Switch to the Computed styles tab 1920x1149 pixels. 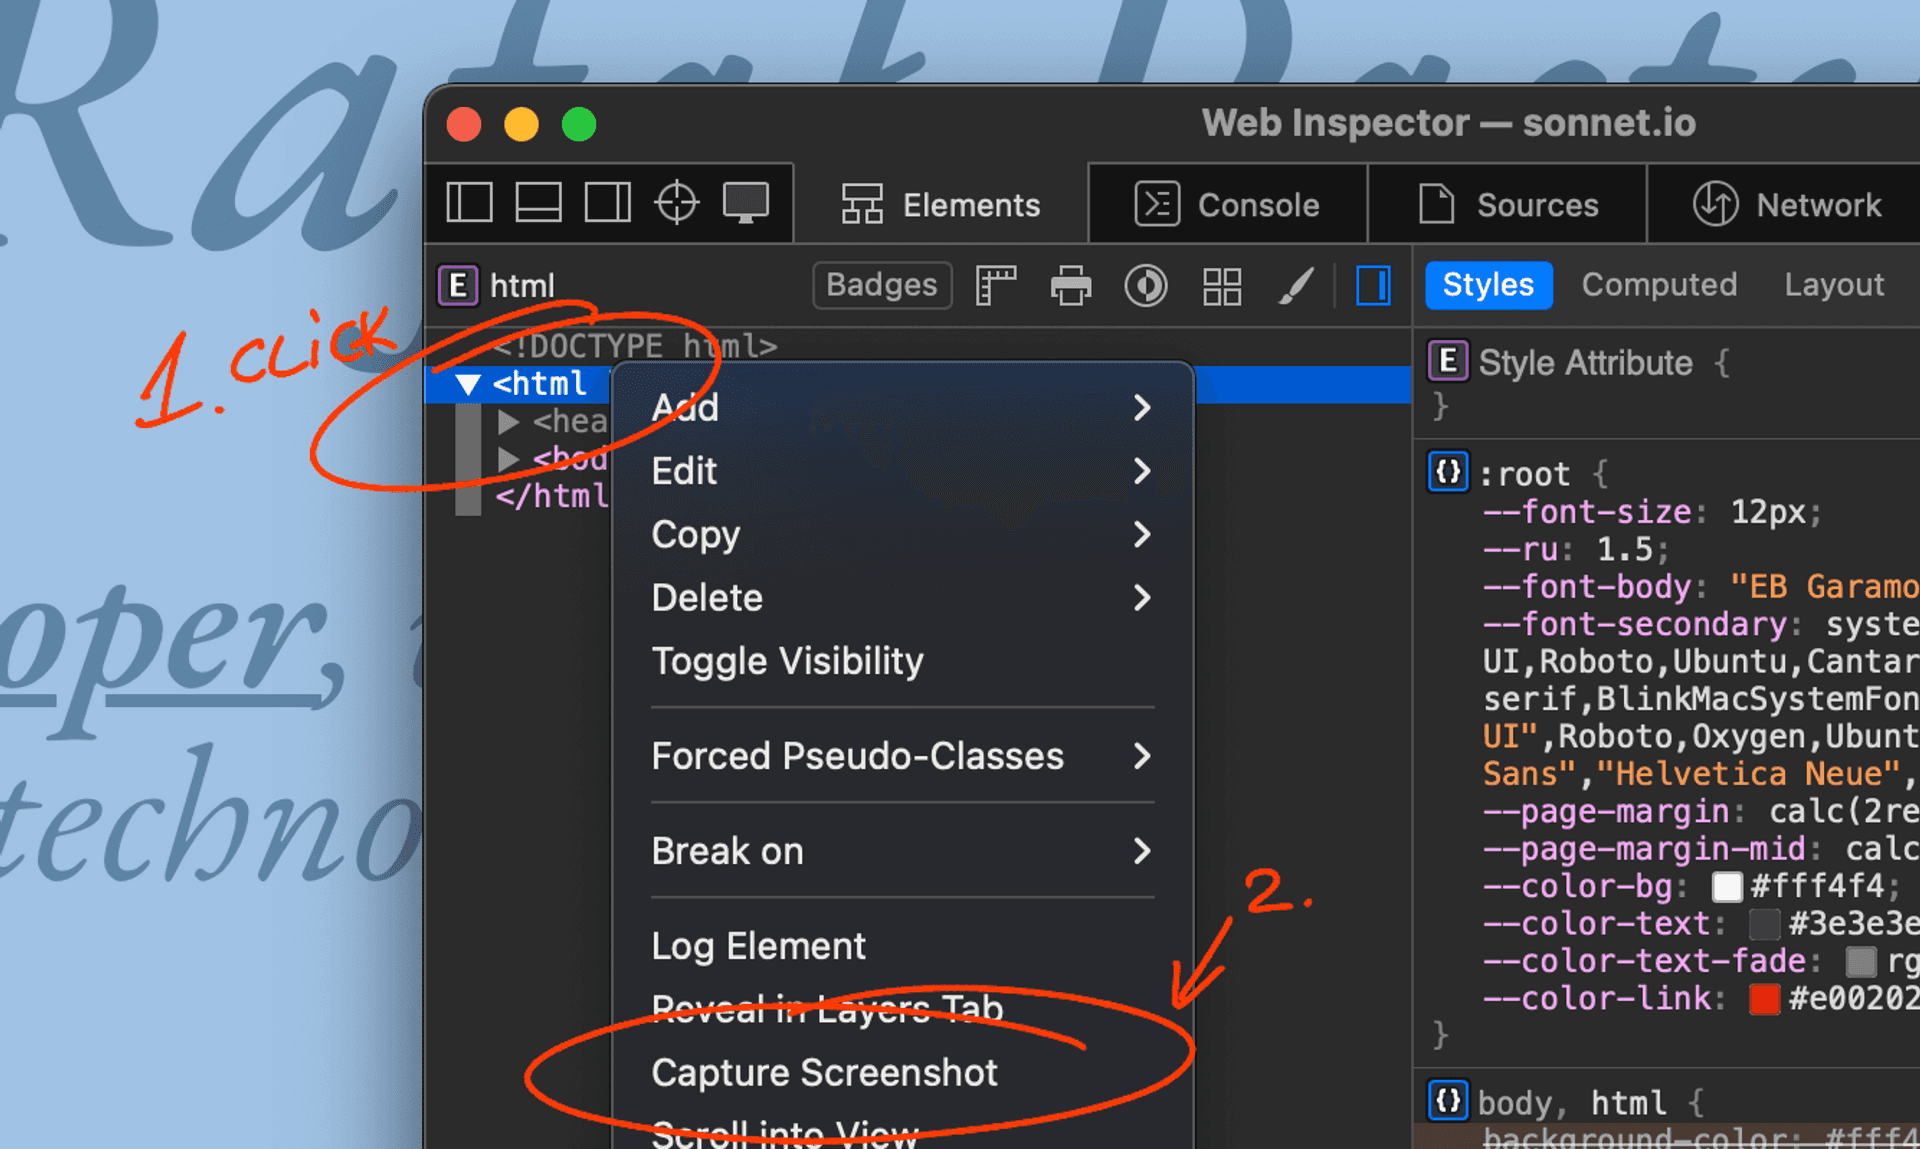(1660, 283)
